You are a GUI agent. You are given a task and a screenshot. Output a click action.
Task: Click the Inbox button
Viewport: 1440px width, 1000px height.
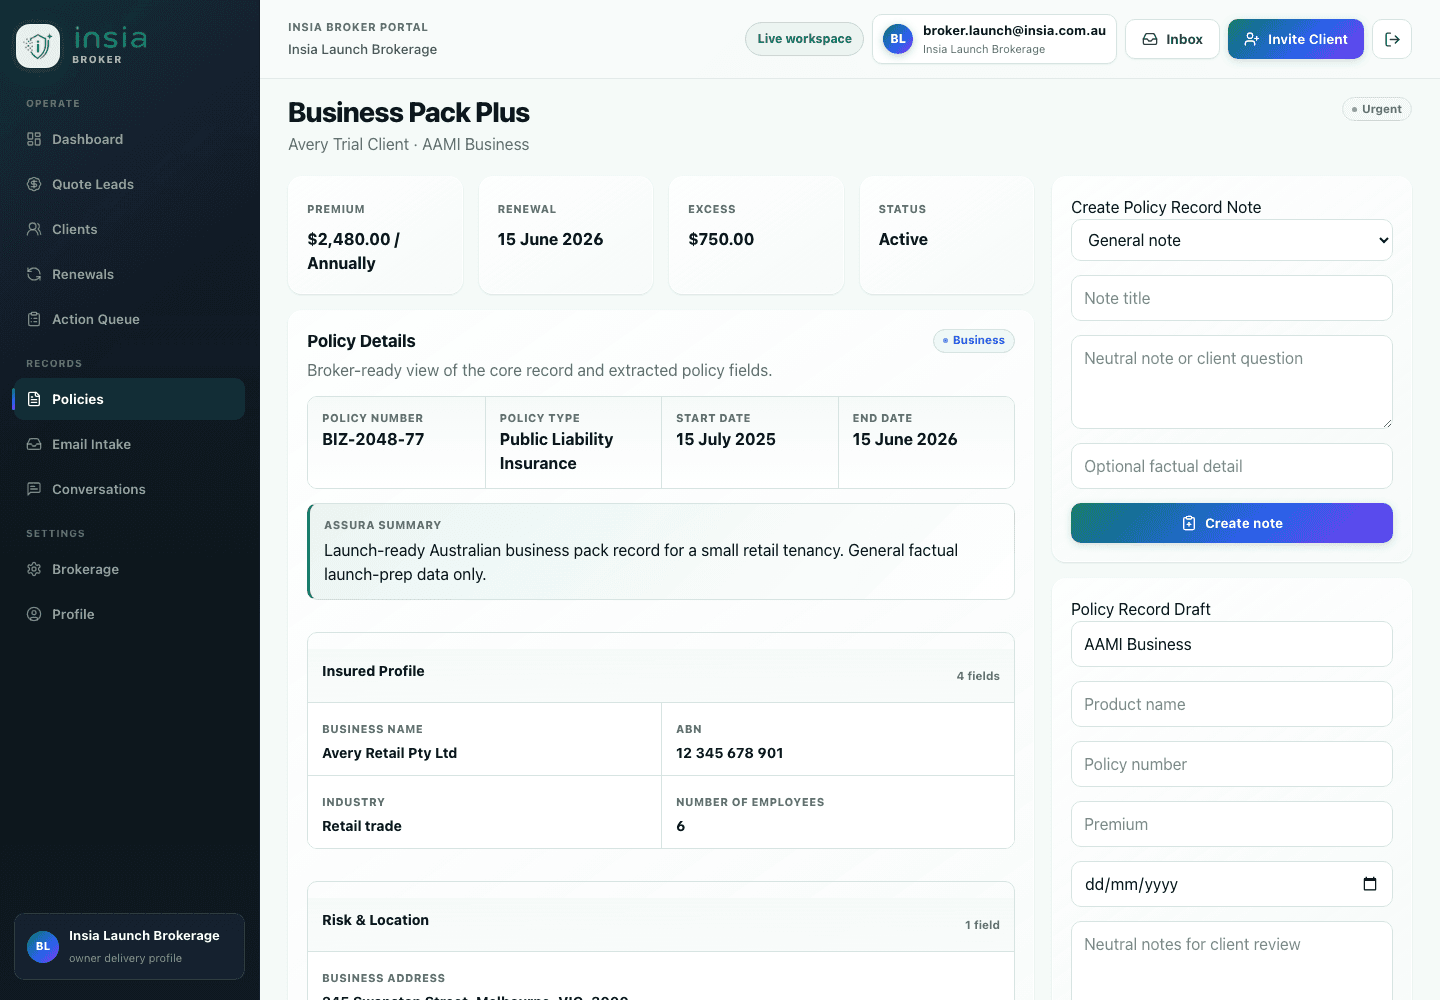click(1172, 39)
